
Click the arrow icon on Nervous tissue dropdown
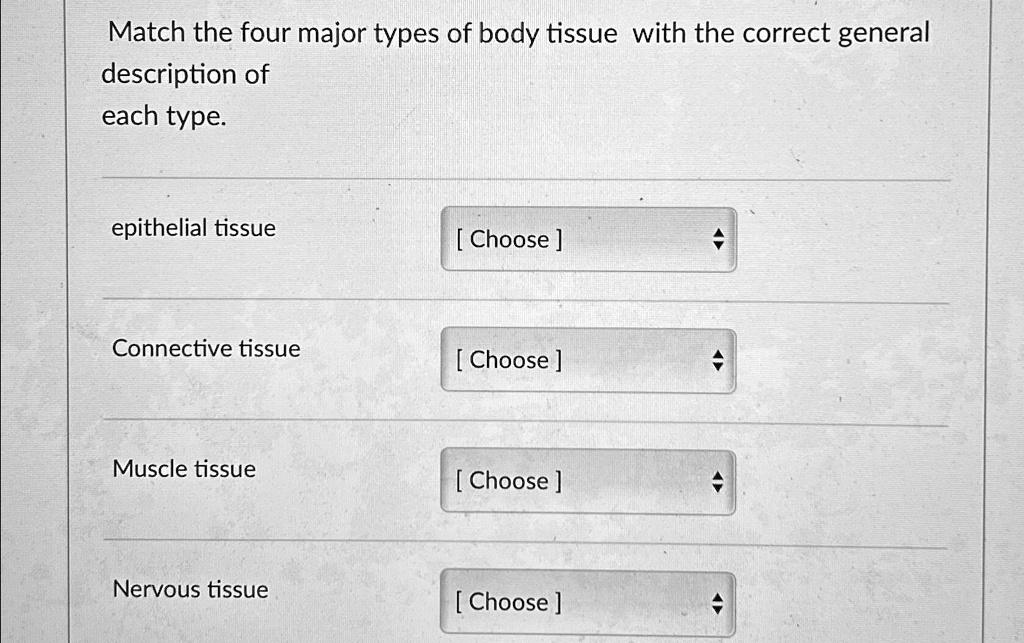(x=717, y=602)
